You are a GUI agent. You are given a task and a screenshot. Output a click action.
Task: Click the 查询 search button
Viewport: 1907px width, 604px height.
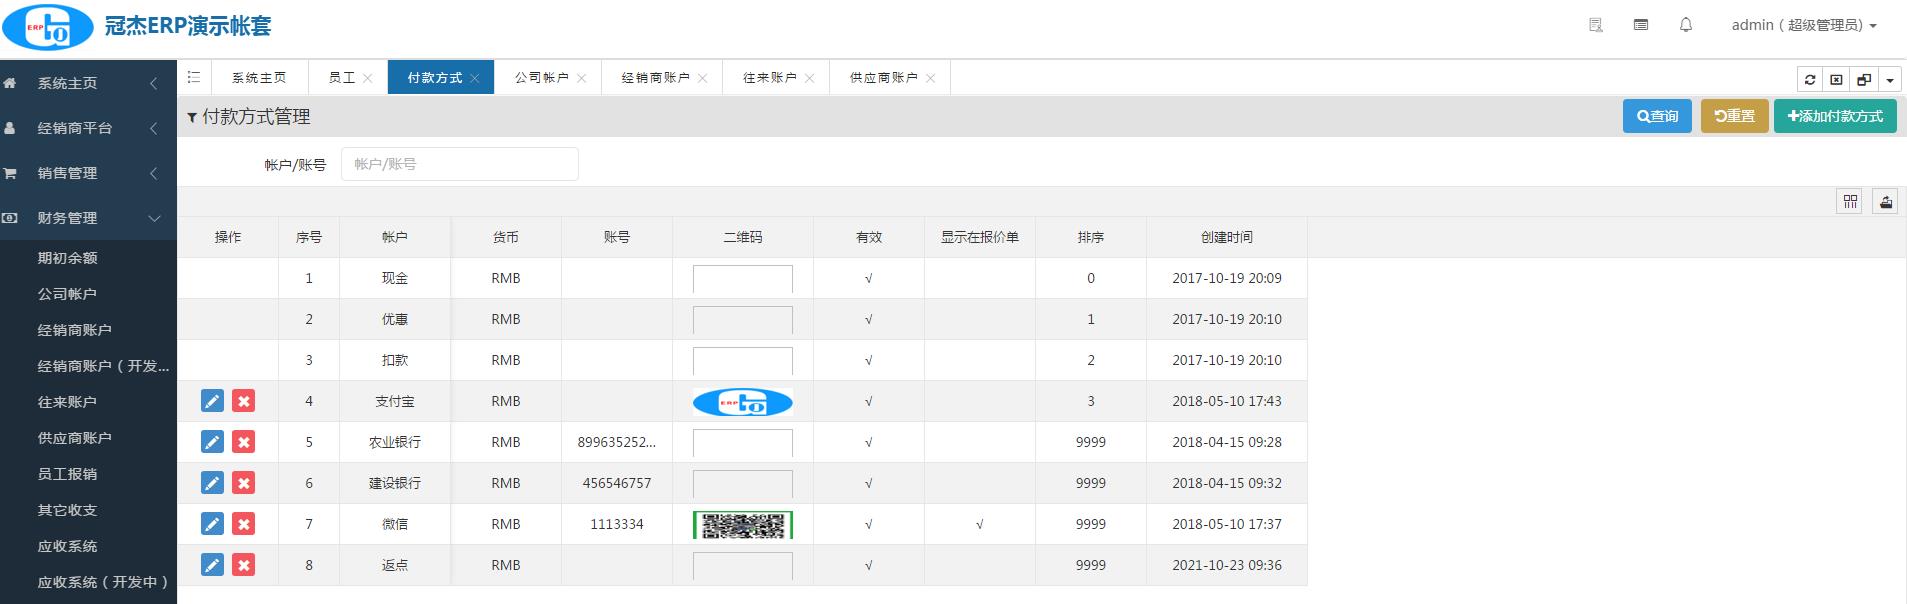1657,116
